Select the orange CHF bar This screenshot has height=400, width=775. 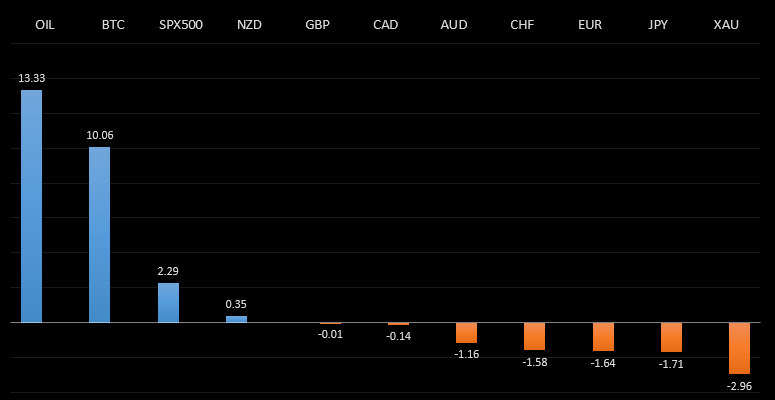pyautogui.click(x=535, y=336)
